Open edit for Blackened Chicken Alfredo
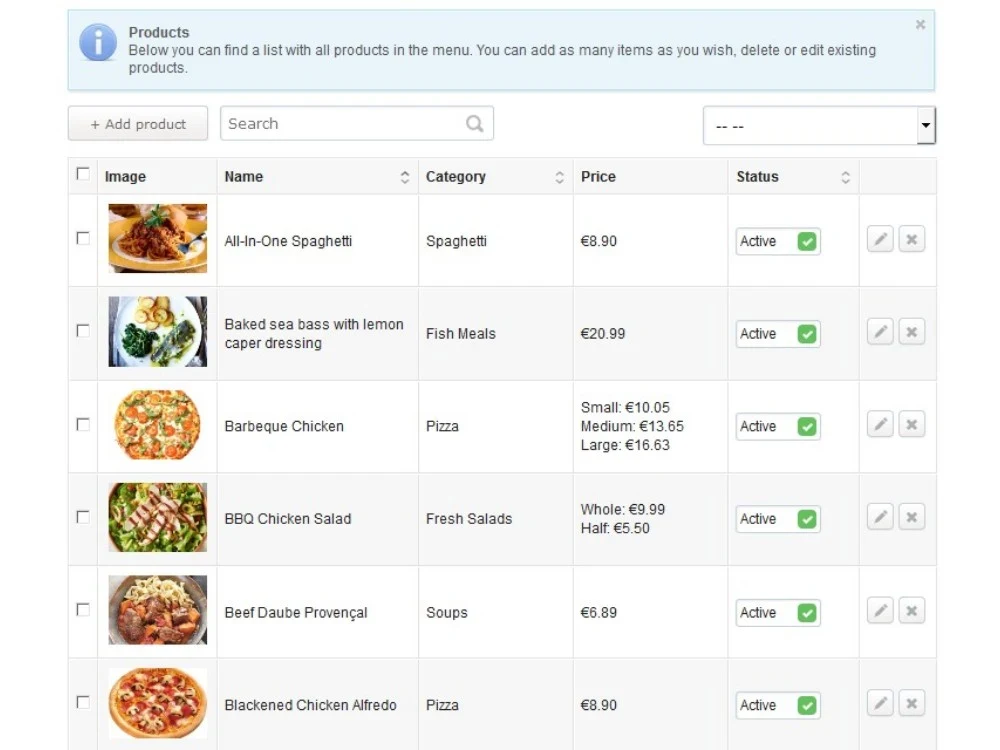Image resolution: width=1000 pixels, height=750 pixels. pos(880,703)
